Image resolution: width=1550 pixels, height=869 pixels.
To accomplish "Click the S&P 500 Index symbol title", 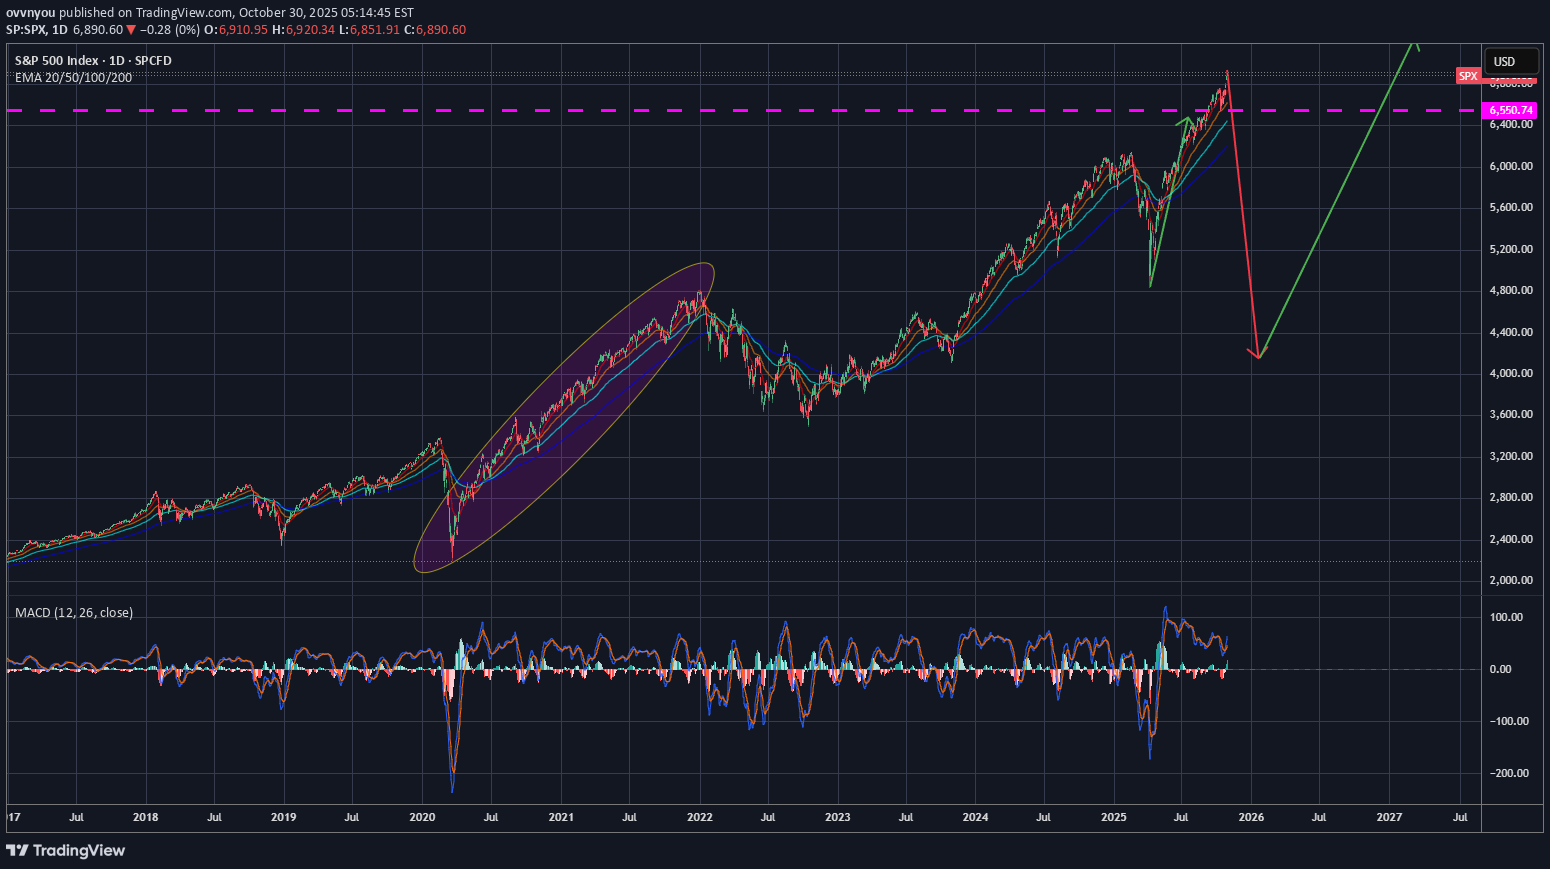I will (x=56, y=61).
